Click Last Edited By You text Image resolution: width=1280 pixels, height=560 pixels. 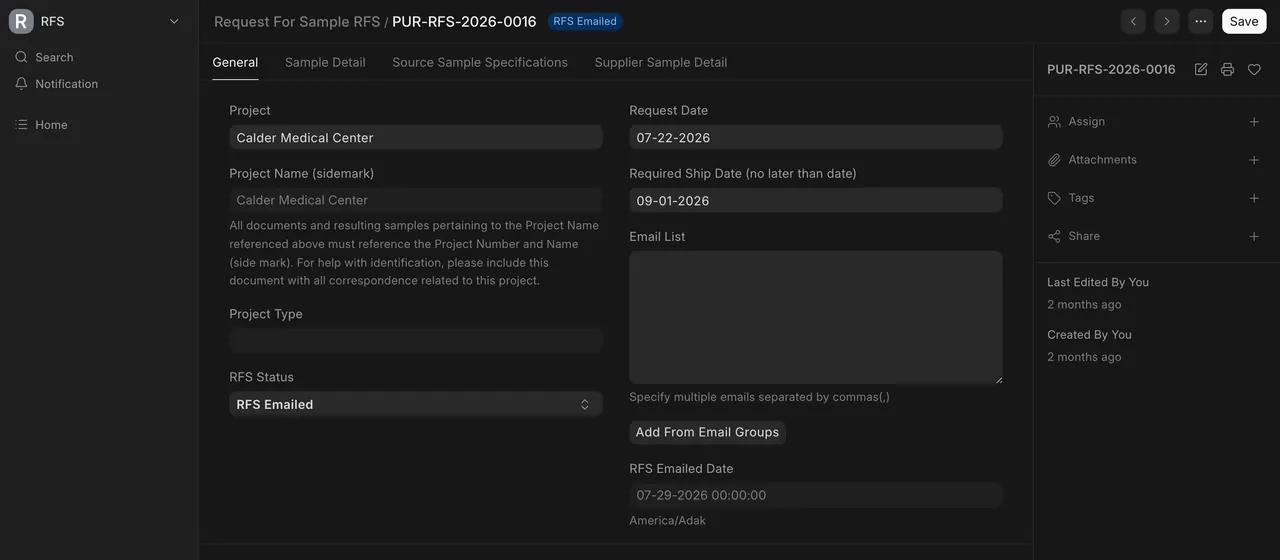1098,282
